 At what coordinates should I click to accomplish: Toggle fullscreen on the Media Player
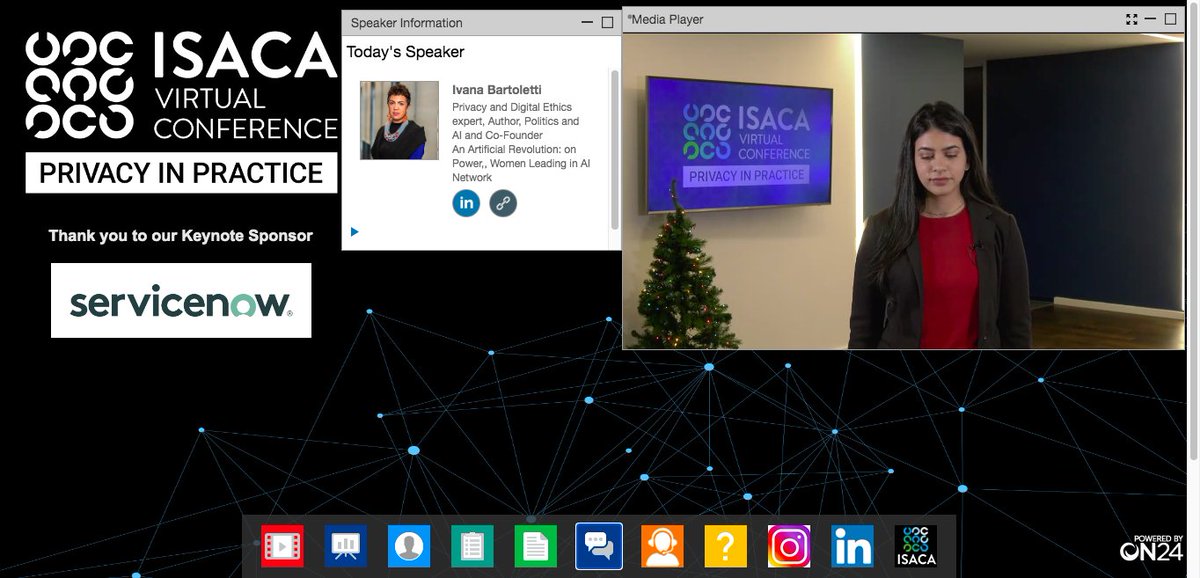click(x=1131, y=18)
